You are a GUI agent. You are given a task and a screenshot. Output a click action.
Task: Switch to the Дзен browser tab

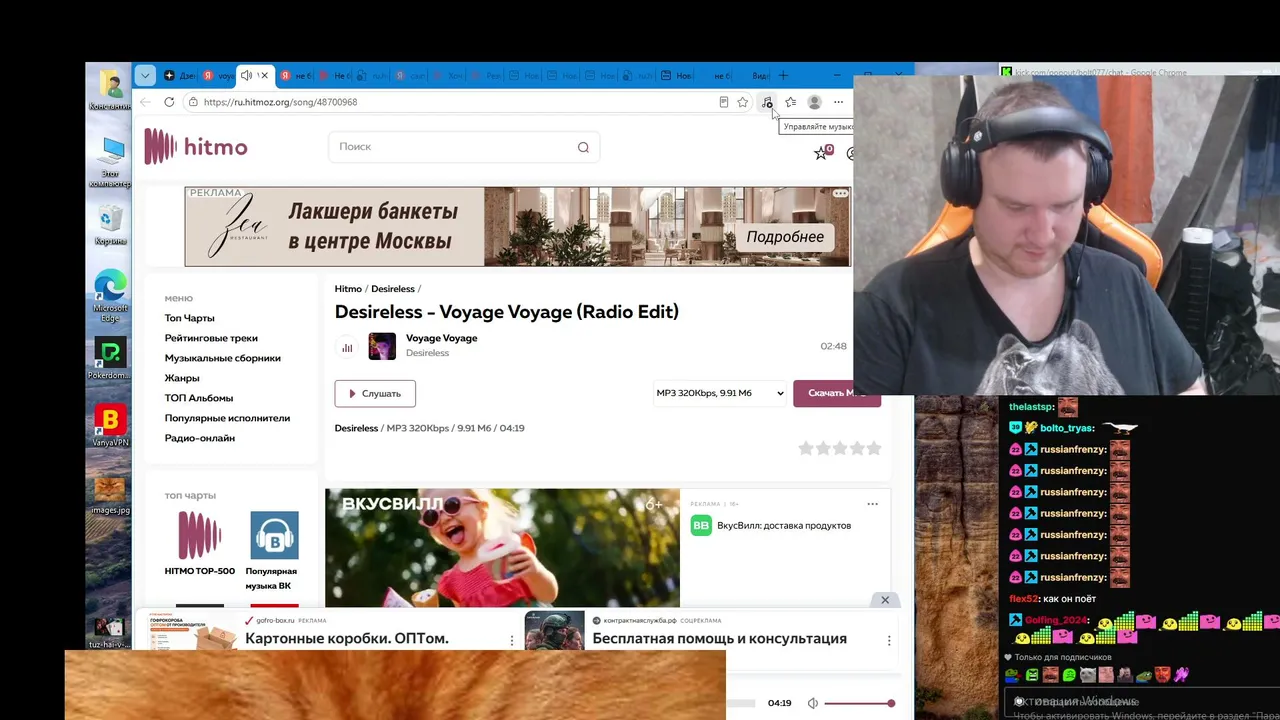point(180,75)
